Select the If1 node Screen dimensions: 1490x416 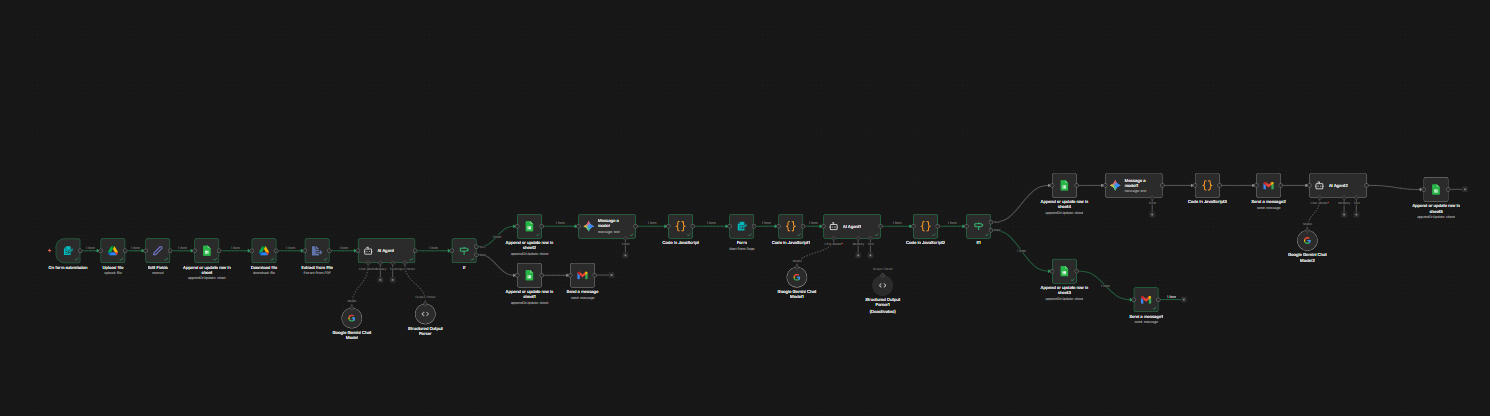(978, 226)
